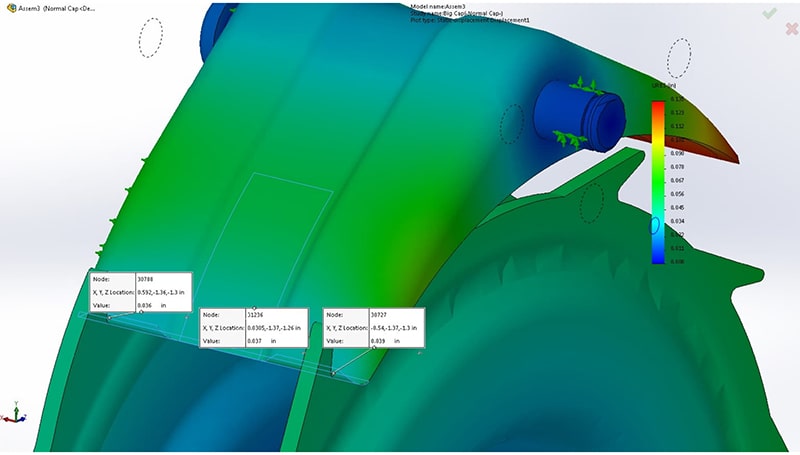This screenshot has height=455, width=800.
Task: Select the green fixture arrows below the blue pin
Action: pos(570,138)
